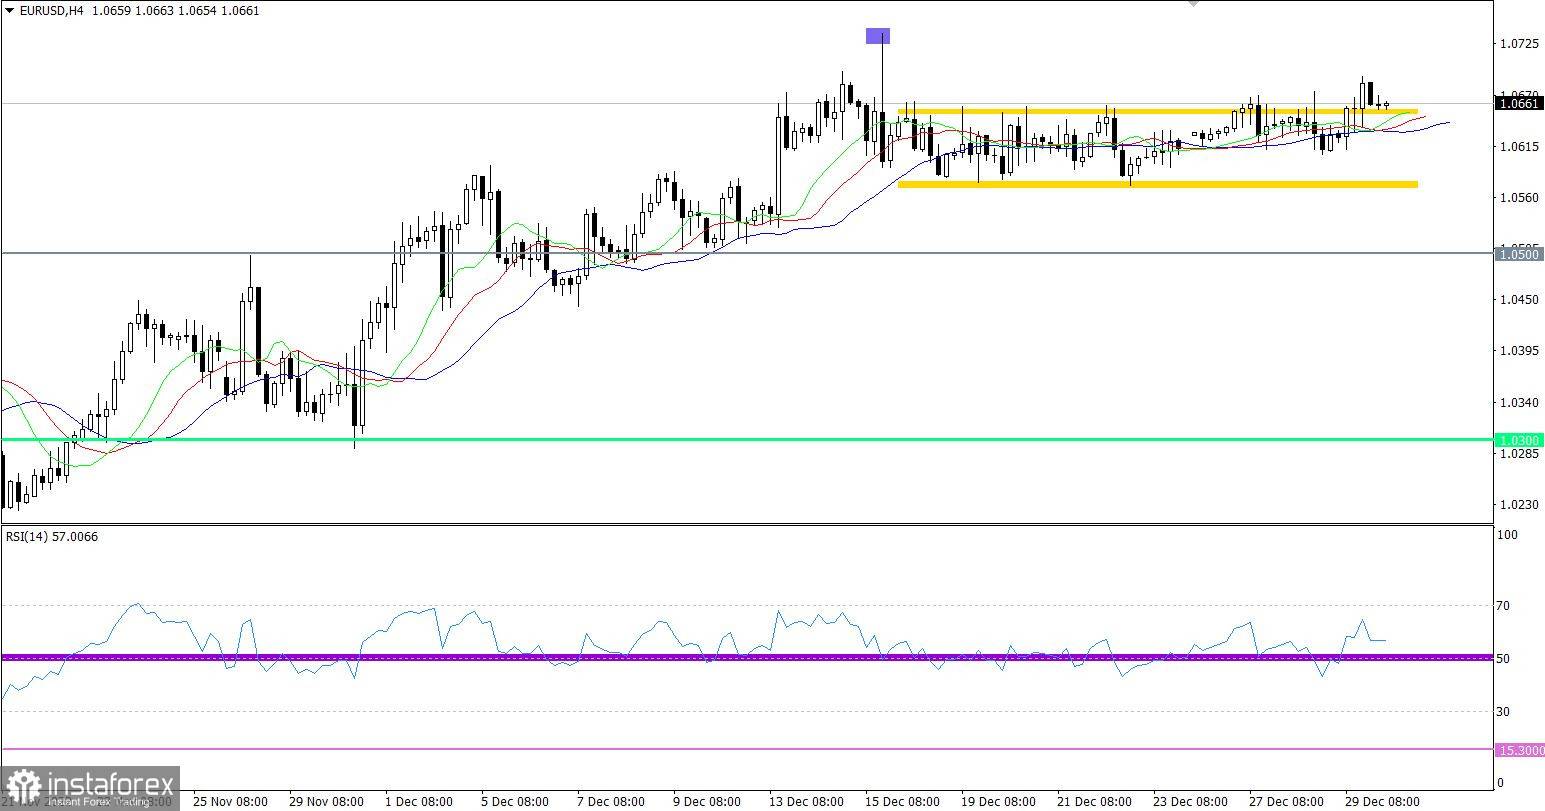
Task: Select the upper yellow range resistance line
Action: [1157, 110]
